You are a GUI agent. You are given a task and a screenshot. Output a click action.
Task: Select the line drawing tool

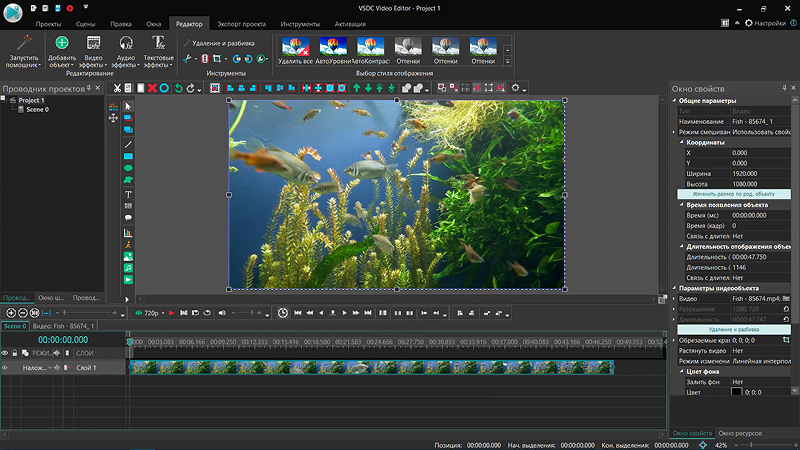[x=128, y=144]
